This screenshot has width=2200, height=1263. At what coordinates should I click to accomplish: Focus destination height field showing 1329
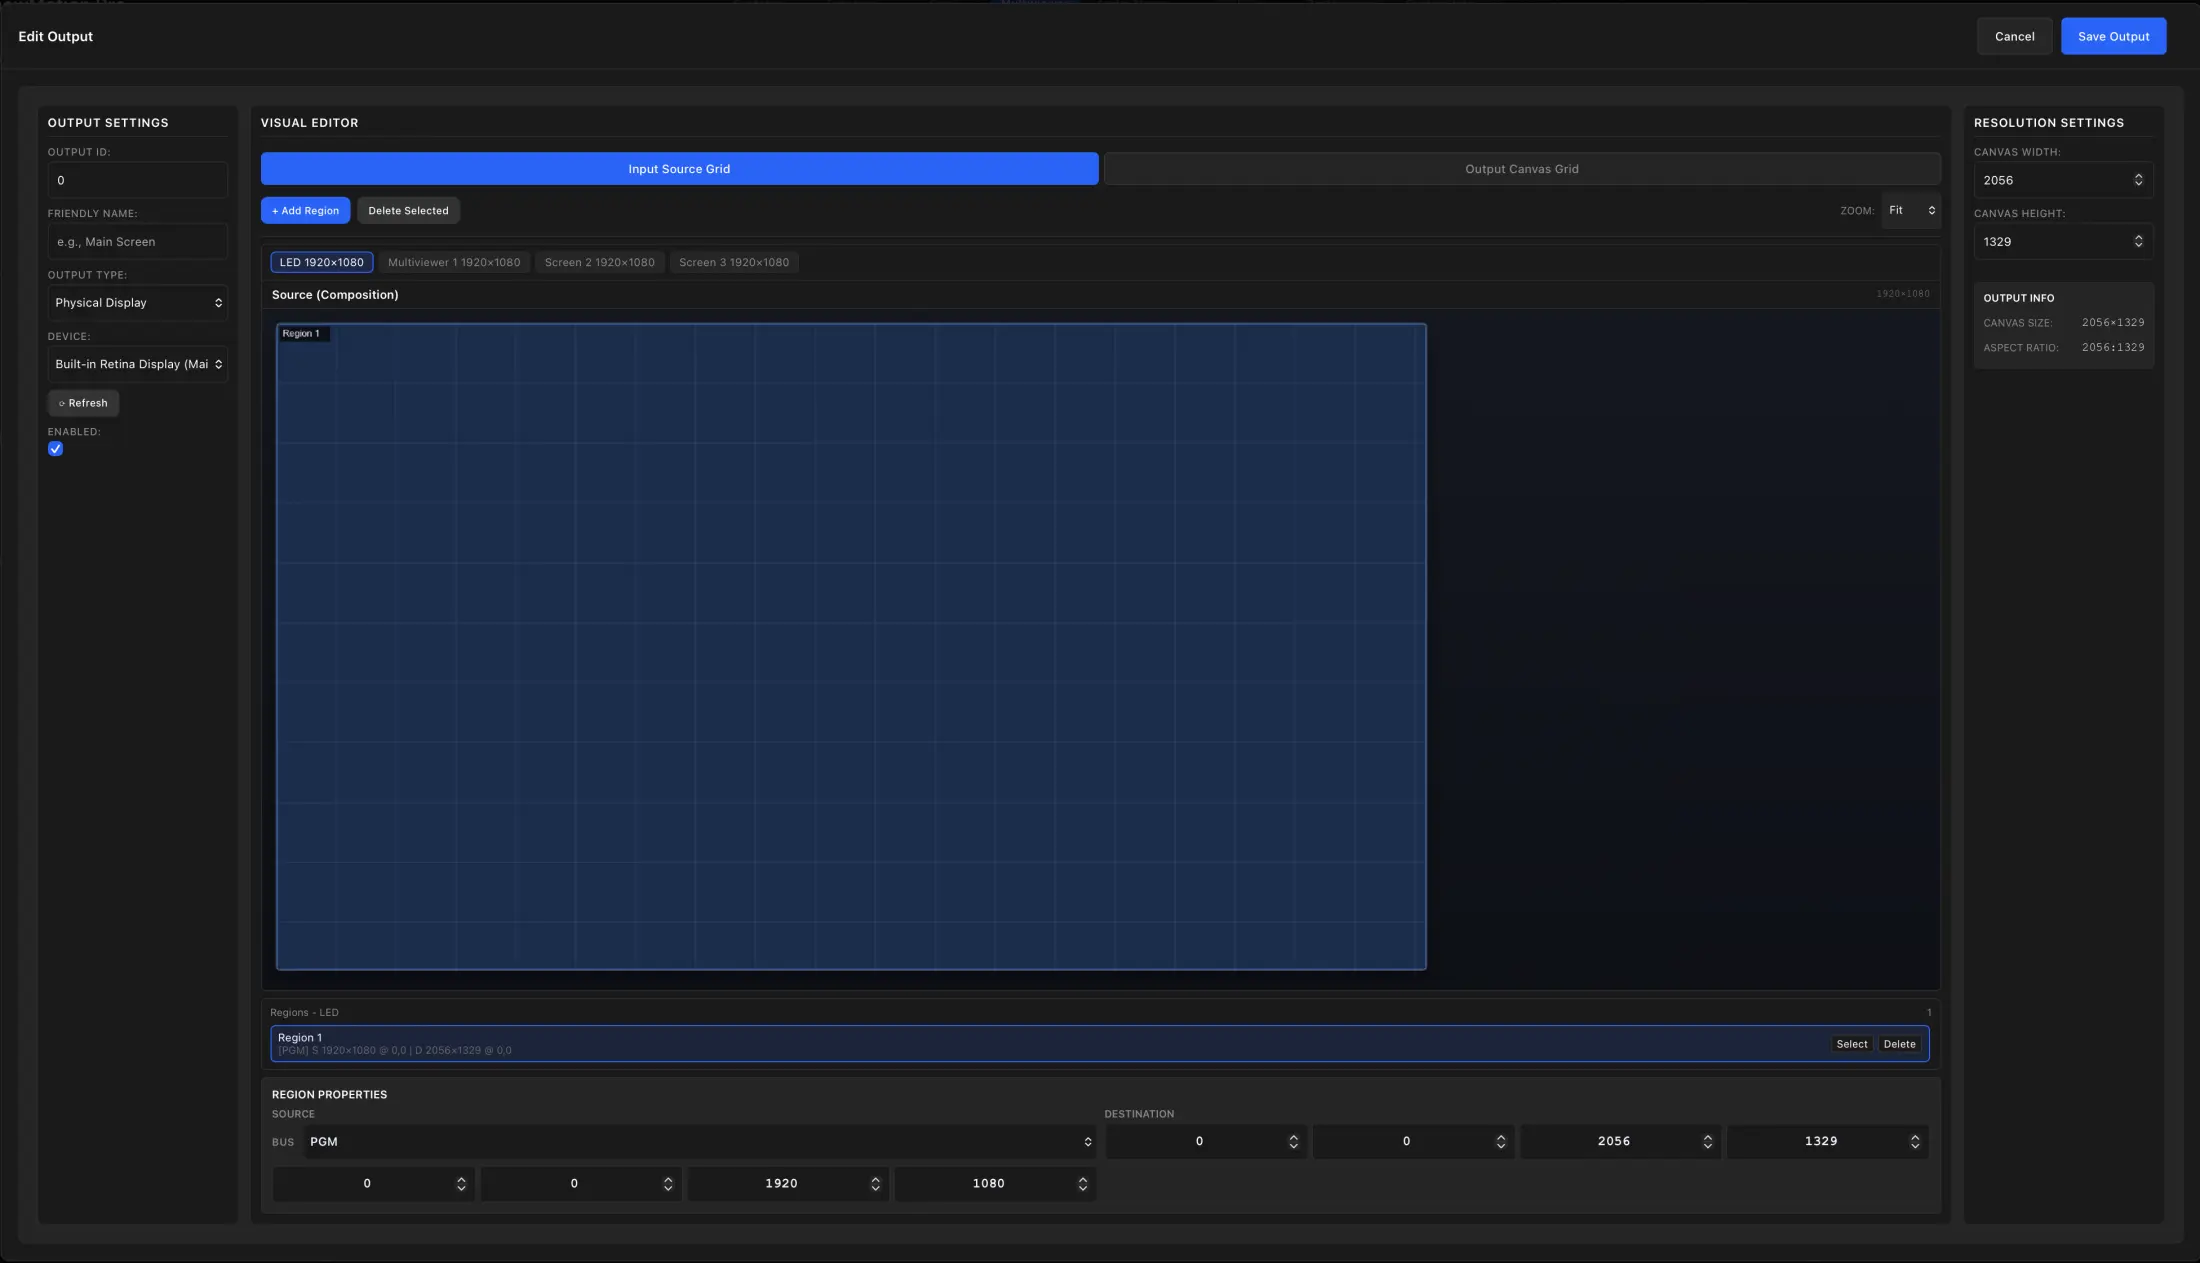coord(1828,1141)
